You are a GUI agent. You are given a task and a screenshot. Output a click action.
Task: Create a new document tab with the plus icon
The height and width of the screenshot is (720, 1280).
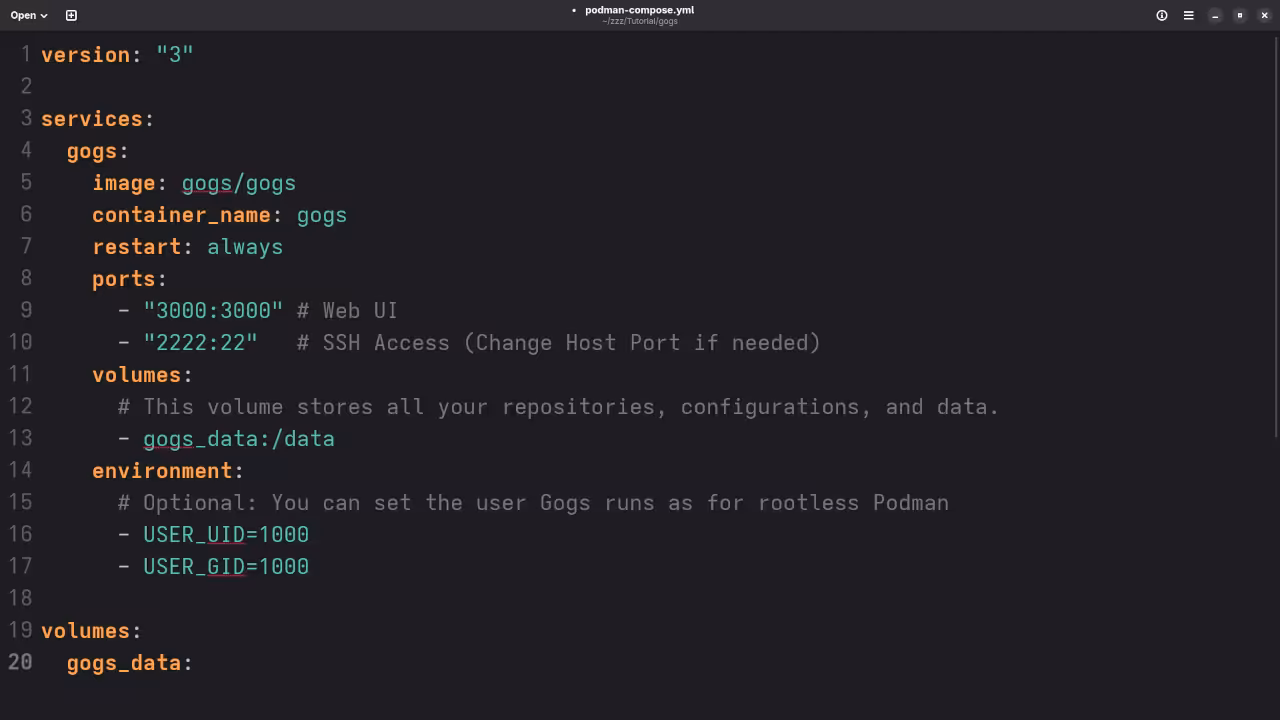(70, 15)
